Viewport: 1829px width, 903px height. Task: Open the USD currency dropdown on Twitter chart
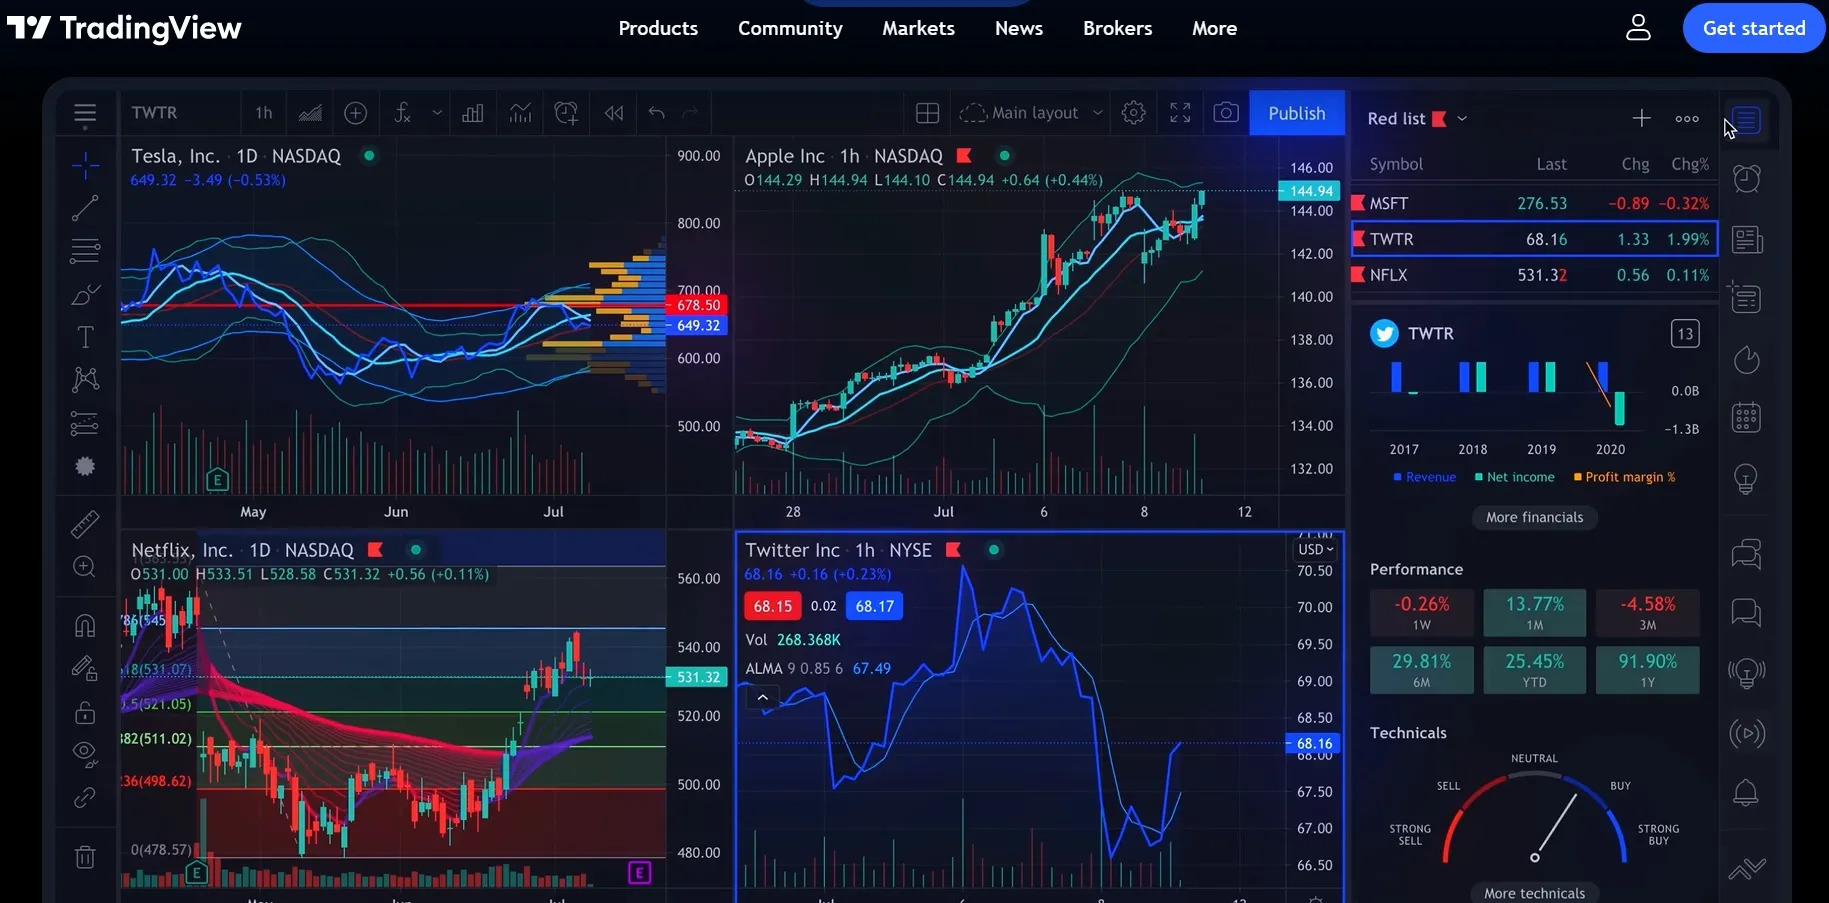[x=1315, y=549]
